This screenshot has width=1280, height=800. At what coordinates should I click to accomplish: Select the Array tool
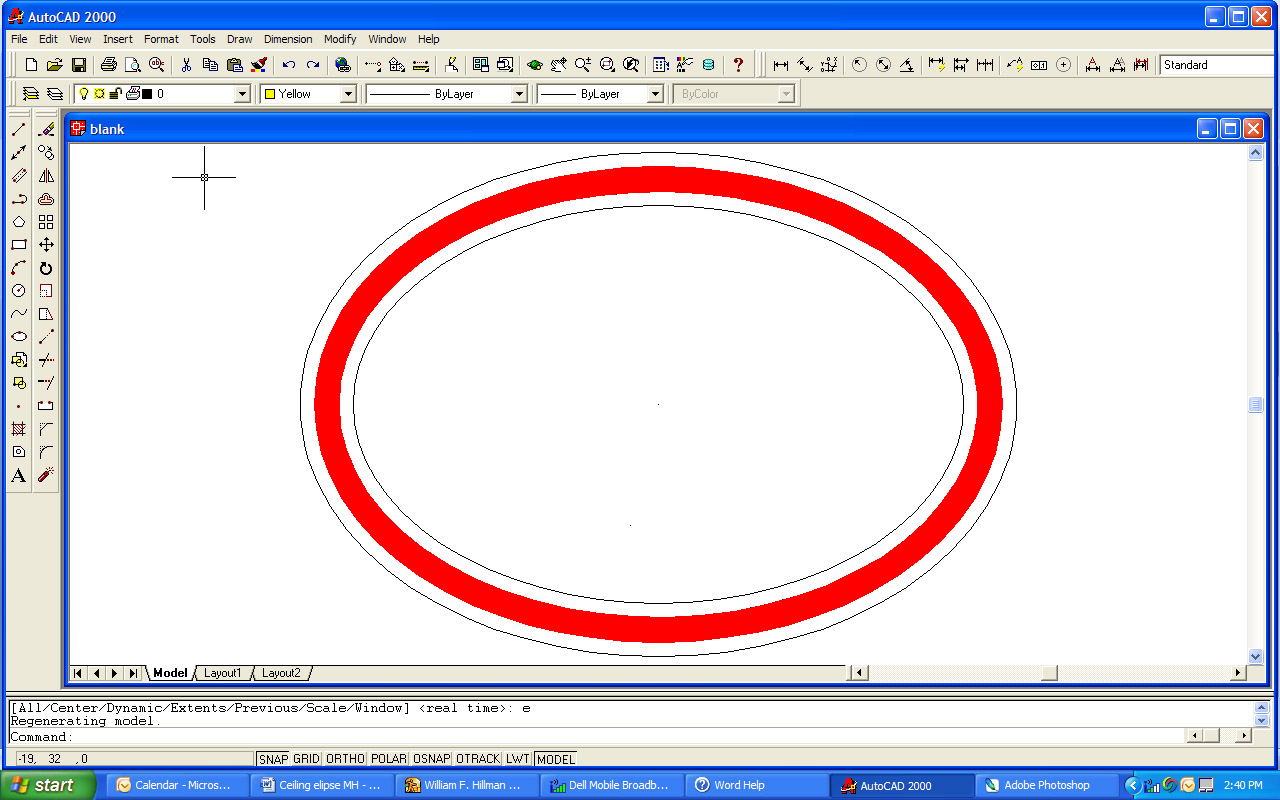46,222
